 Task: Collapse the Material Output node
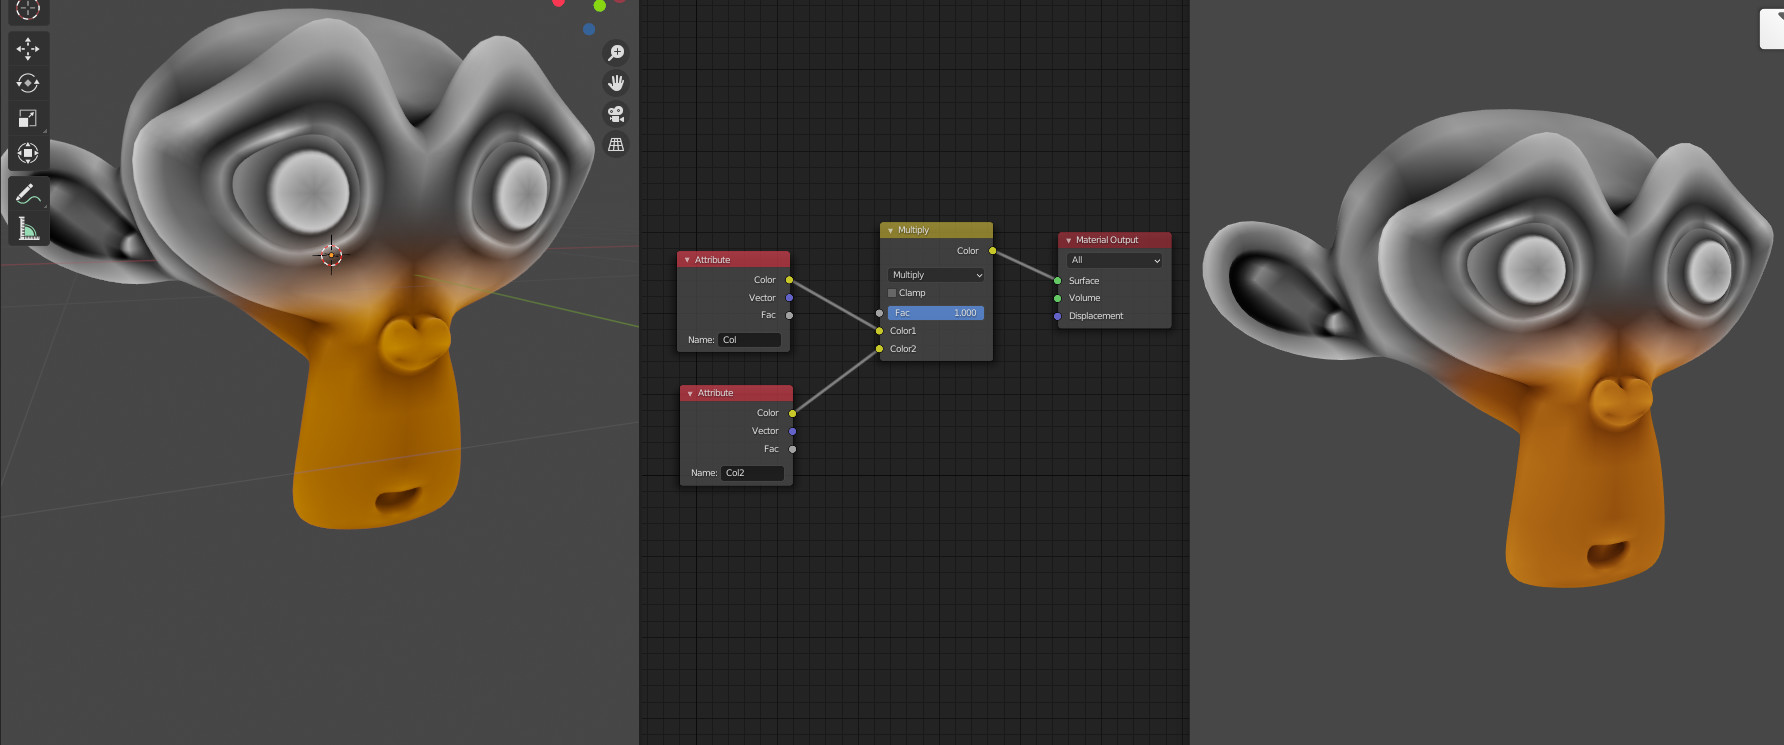coord(1068,241)
